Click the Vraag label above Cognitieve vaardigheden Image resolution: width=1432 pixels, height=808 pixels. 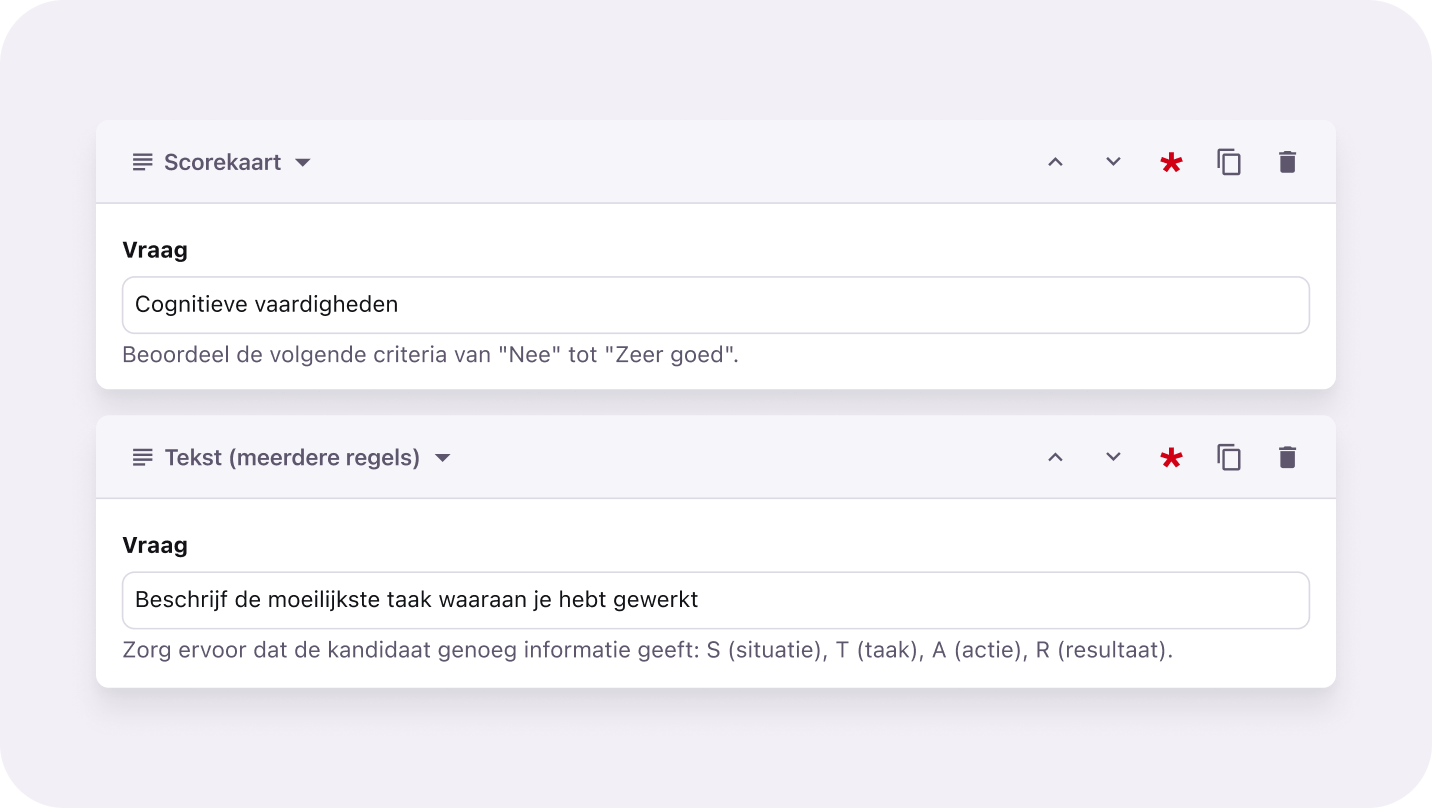pyautogui.click(x=155, y=250)
